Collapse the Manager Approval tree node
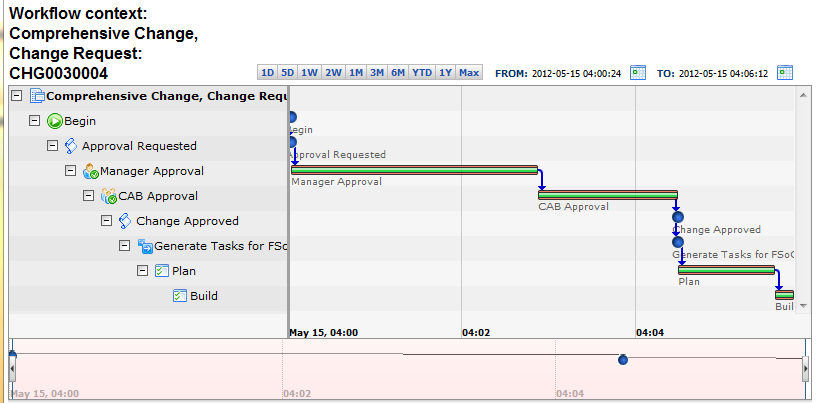The image size is (816, 403). (x=71, y=171)
